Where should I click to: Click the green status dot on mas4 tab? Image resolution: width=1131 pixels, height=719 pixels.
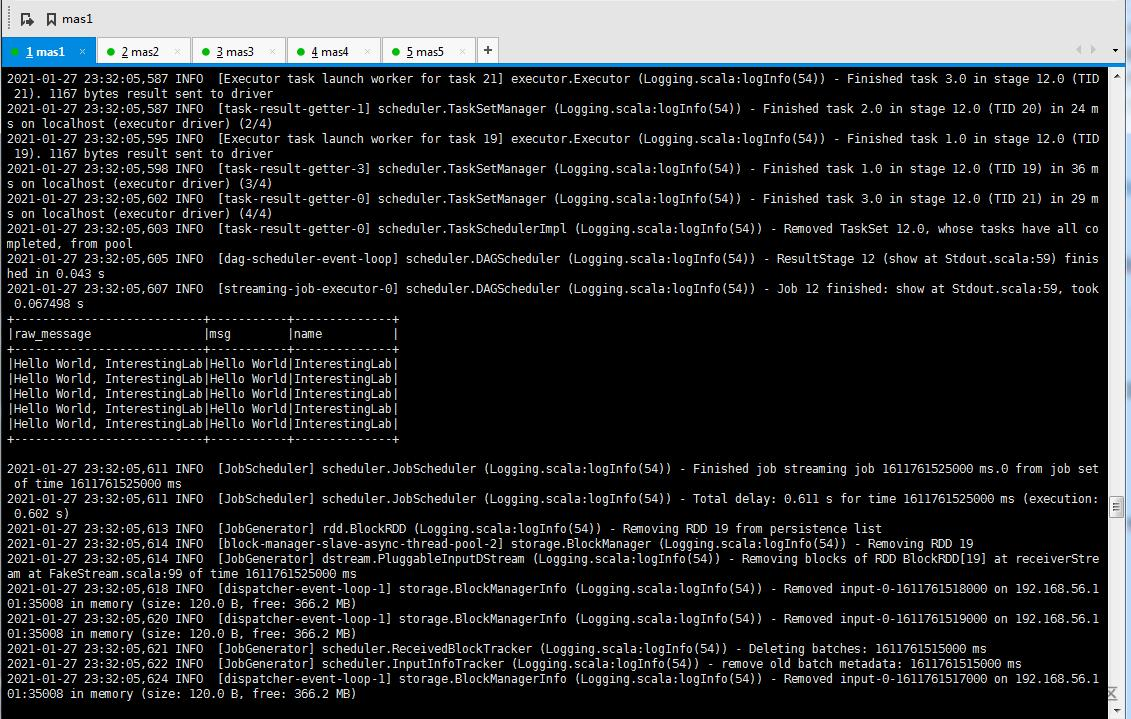(x=302, y=52)
